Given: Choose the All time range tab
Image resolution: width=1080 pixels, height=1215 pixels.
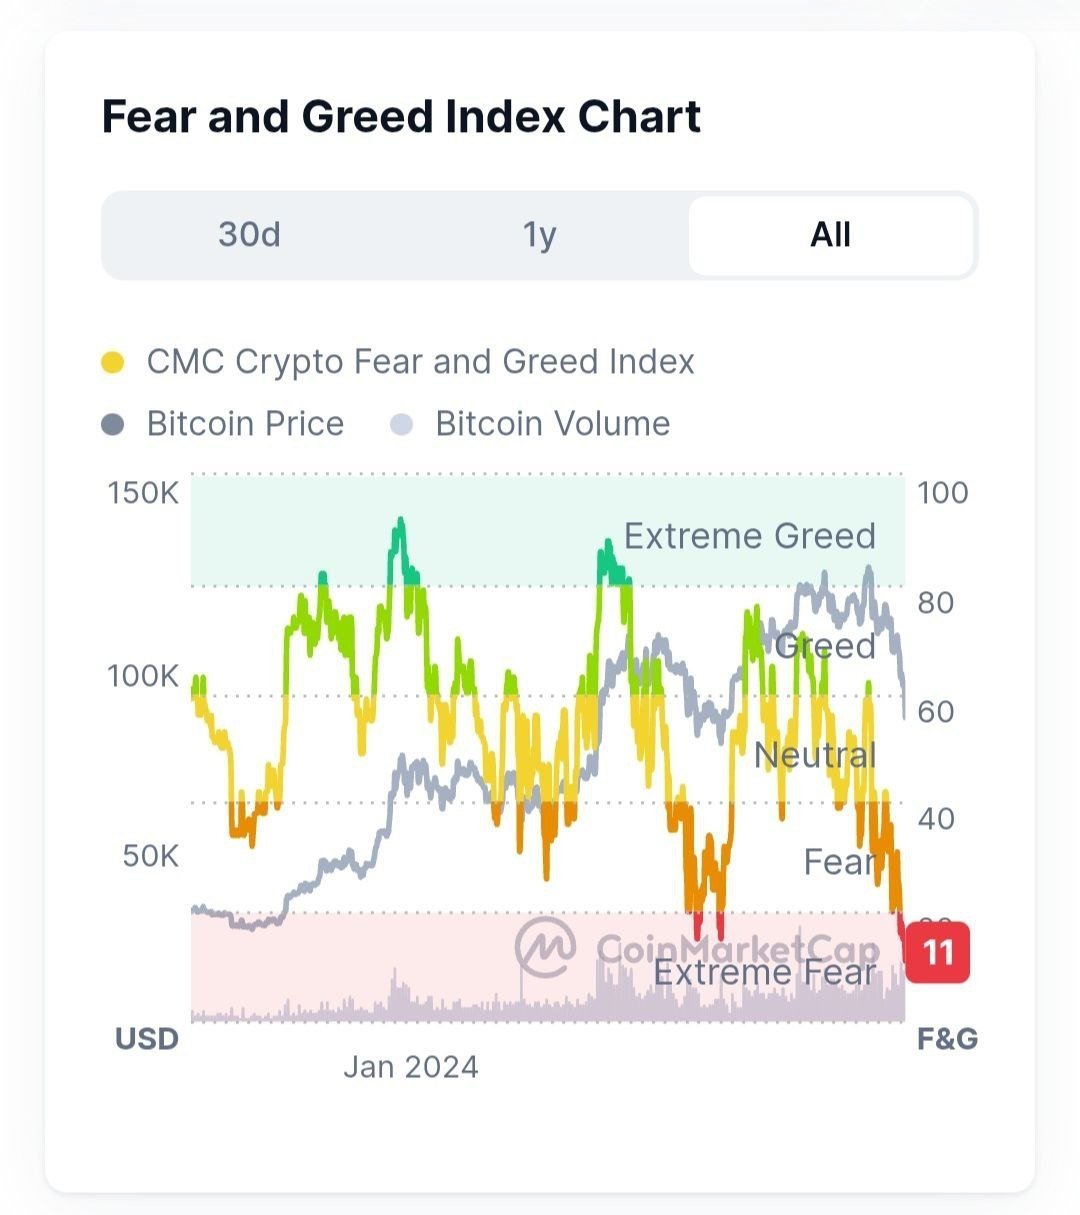Looking at the screenshot, I should pos(830,235).
